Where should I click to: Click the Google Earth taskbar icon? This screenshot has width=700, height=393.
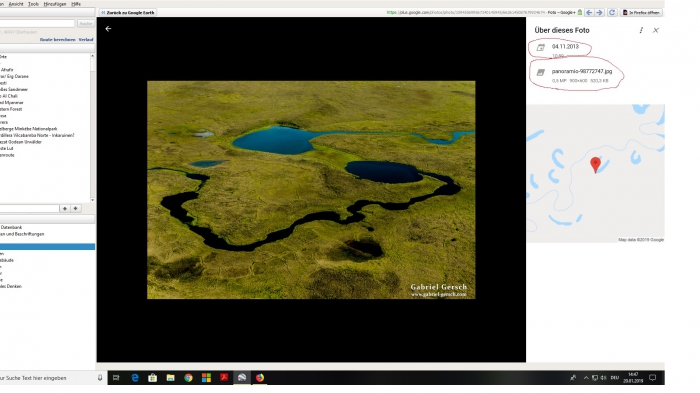242,378
